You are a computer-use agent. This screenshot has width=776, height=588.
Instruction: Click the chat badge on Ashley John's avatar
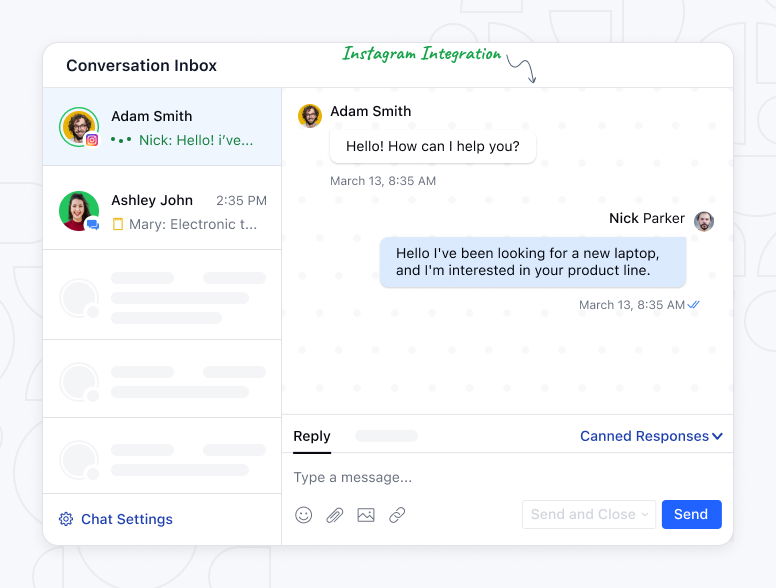click(x=92, y=224)
